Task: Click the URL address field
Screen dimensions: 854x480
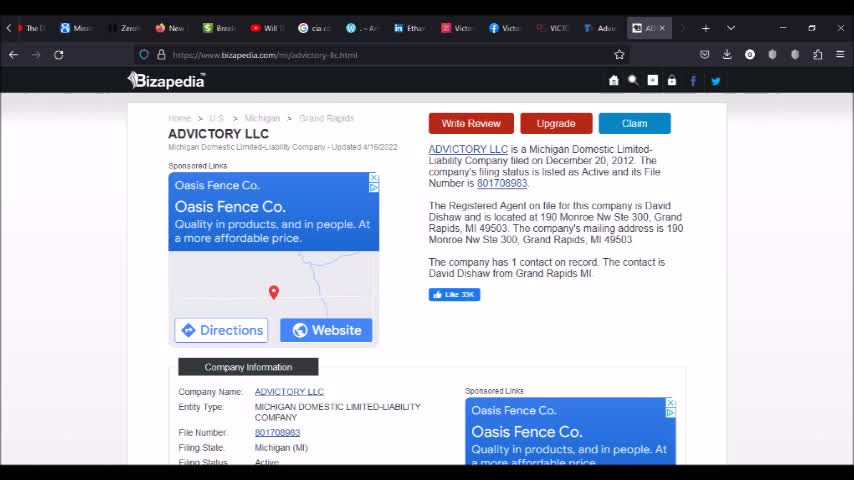Action: [381, 55]
